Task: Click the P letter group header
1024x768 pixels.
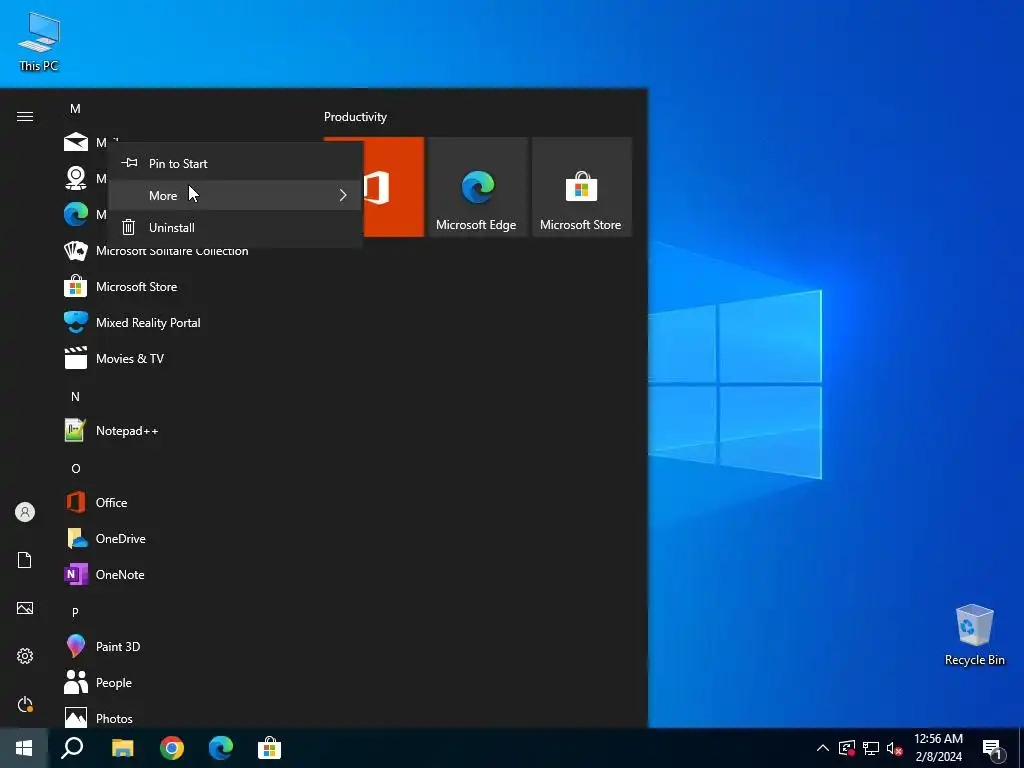Action: click(75, 612)
